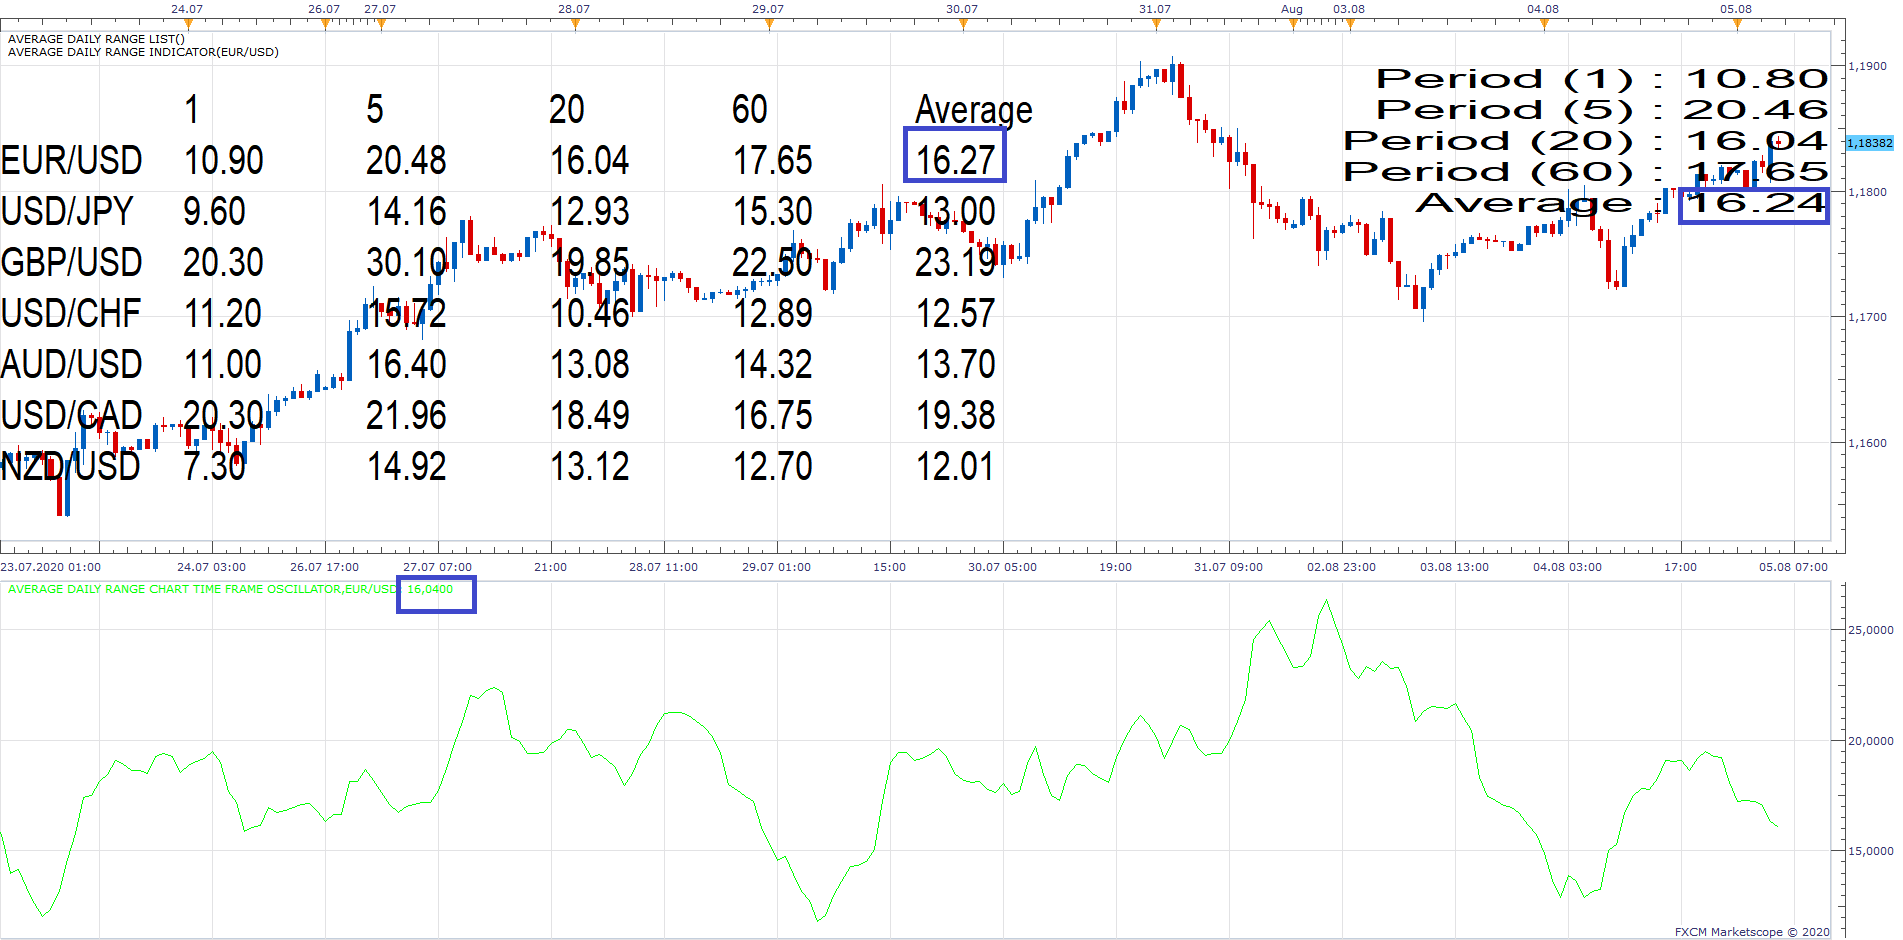Select the GBP/USD 1-period value 20.30
1903x940 pixels.
coord(223,262)
